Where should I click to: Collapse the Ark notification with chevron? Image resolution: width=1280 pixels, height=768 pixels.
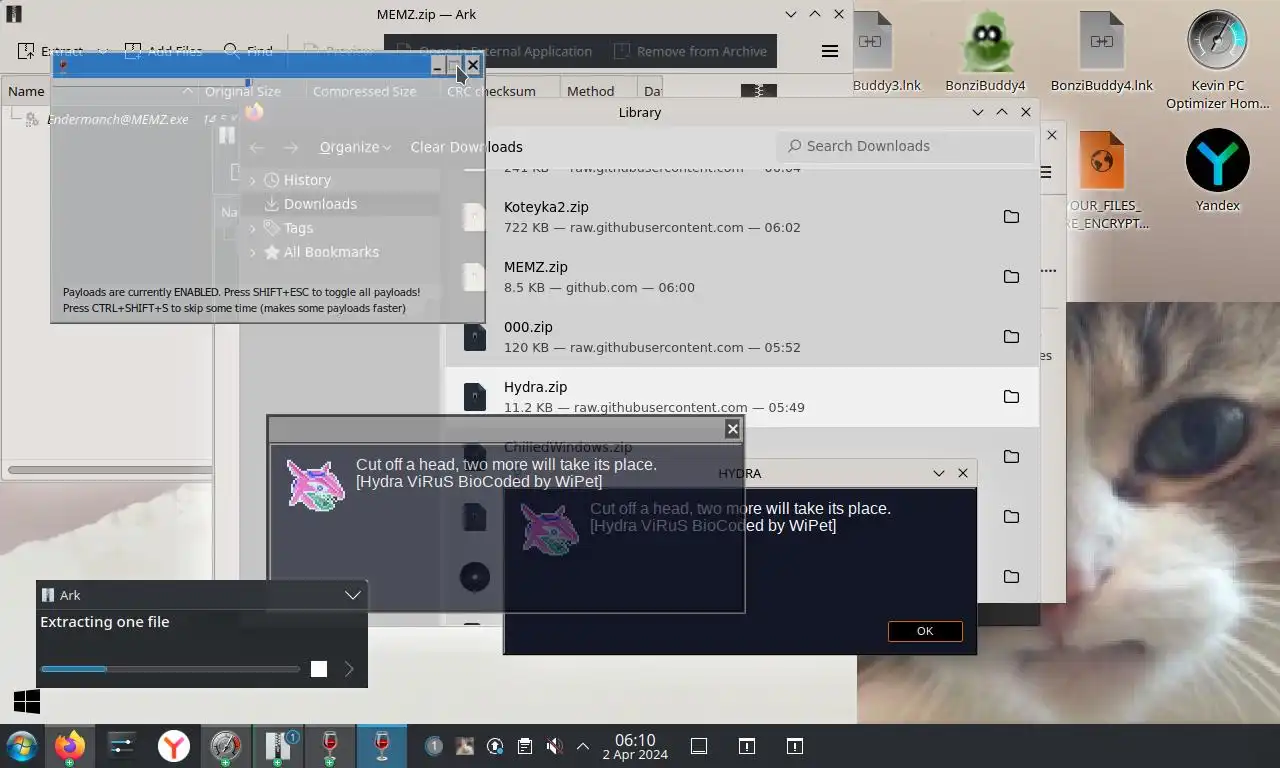[353, 595]
